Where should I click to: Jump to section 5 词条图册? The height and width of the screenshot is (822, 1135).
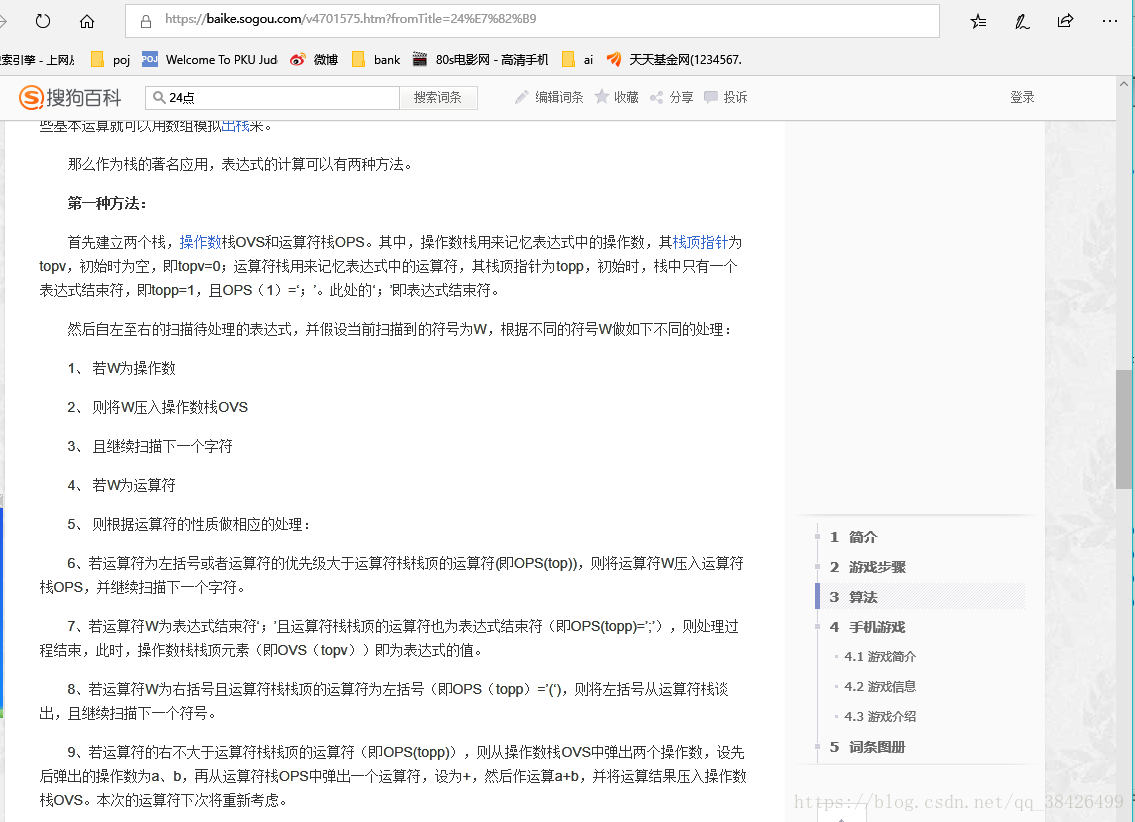click(x=867, y=747)
